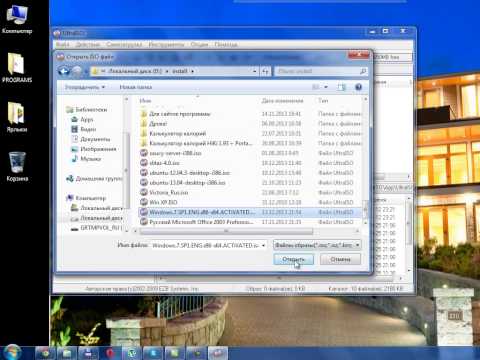Click the Forward arrow in the open dialog
The width and height of the screenshot is (480, 360).
[x=77, y=71]
